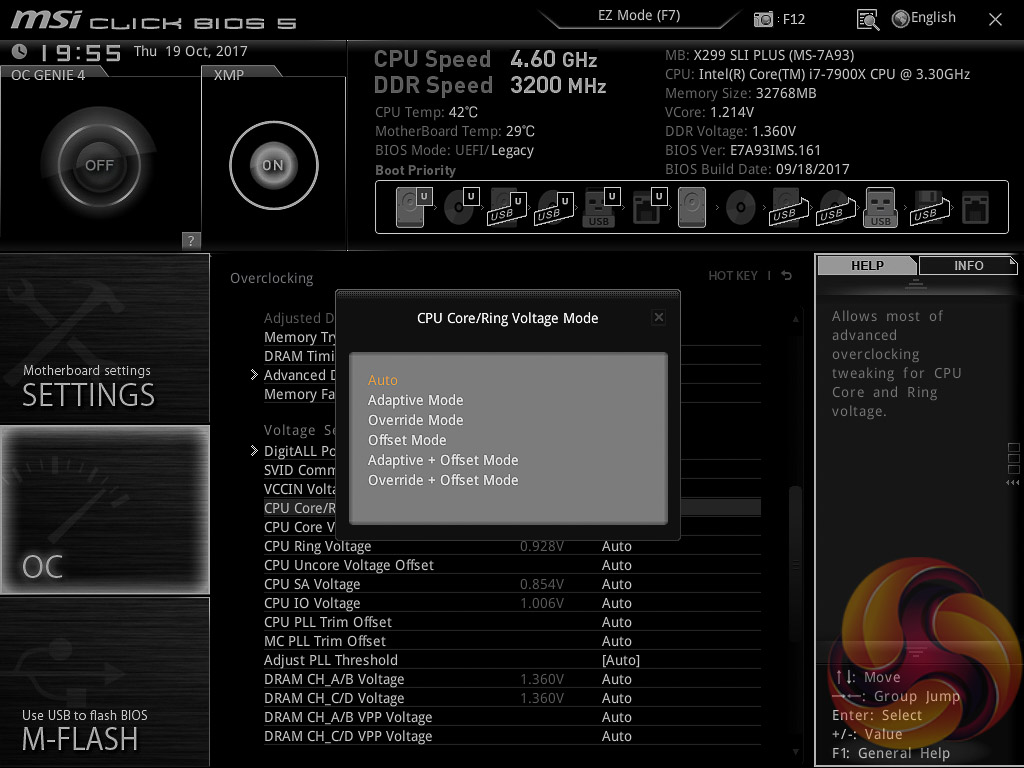Open the OC Genie question mark help
The image size is (1024, 768).
tap(191, 240)
